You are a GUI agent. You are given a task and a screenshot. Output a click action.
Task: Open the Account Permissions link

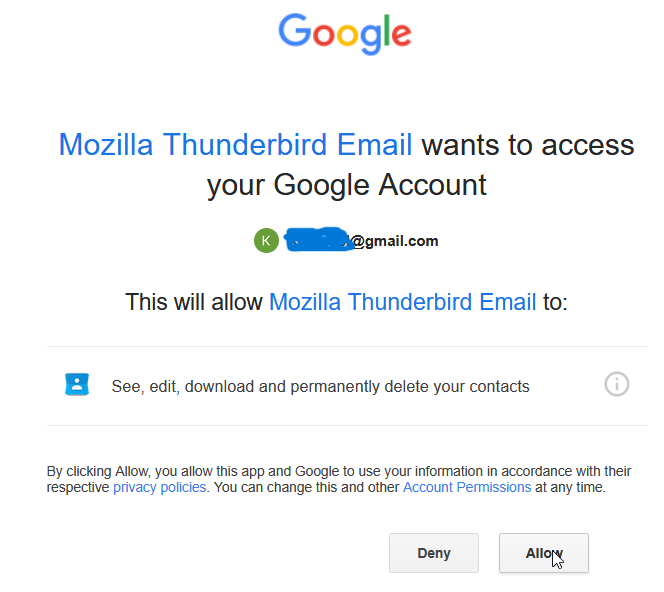466,487
